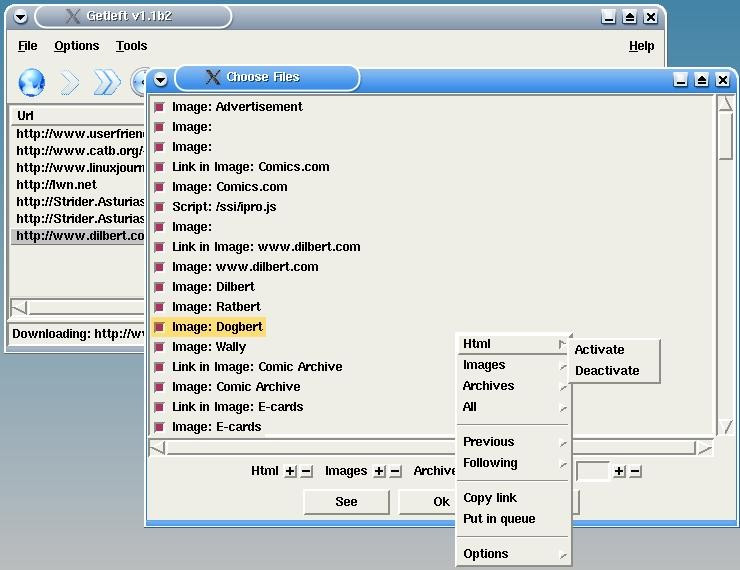Click Images minus button
The width and height of the screenshot is (740, 570).
(x=395, y=471)
